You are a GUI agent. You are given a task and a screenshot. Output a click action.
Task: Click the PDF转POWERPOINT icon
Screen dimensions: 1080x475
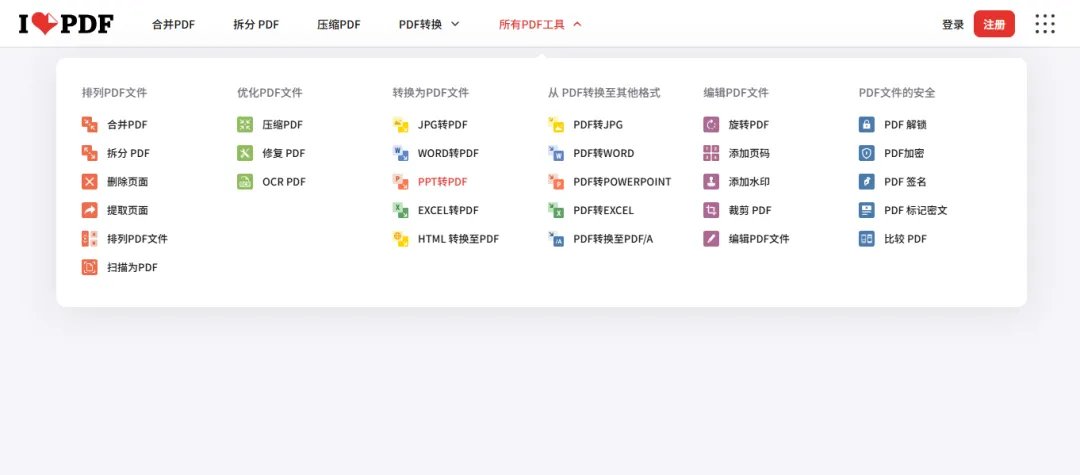557,182
